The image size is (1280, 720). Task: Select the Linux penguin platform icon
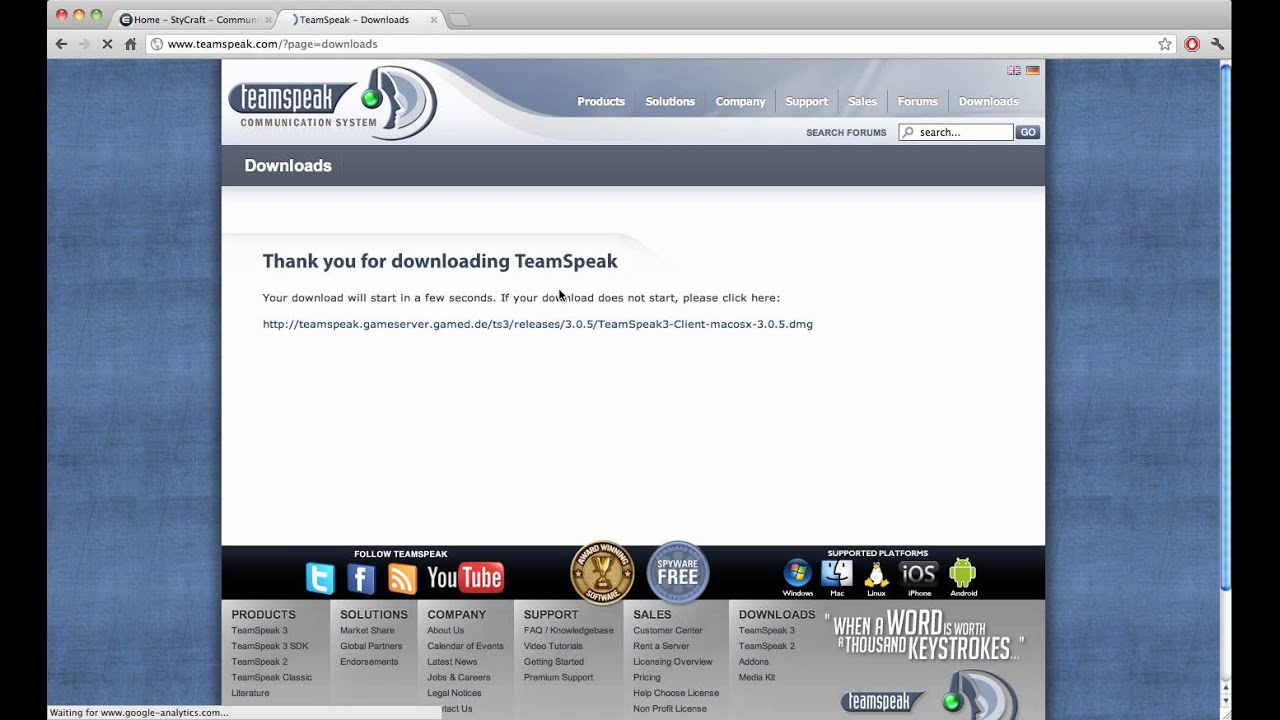876,577
